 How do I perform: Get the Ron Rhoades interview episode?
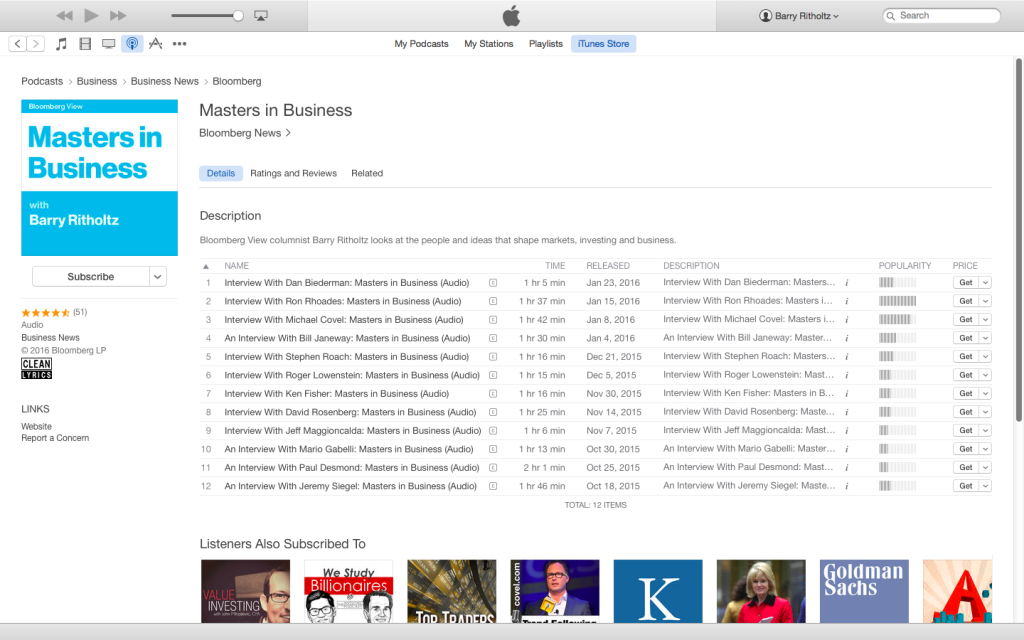pyautogui.click(x=965, y=301)
